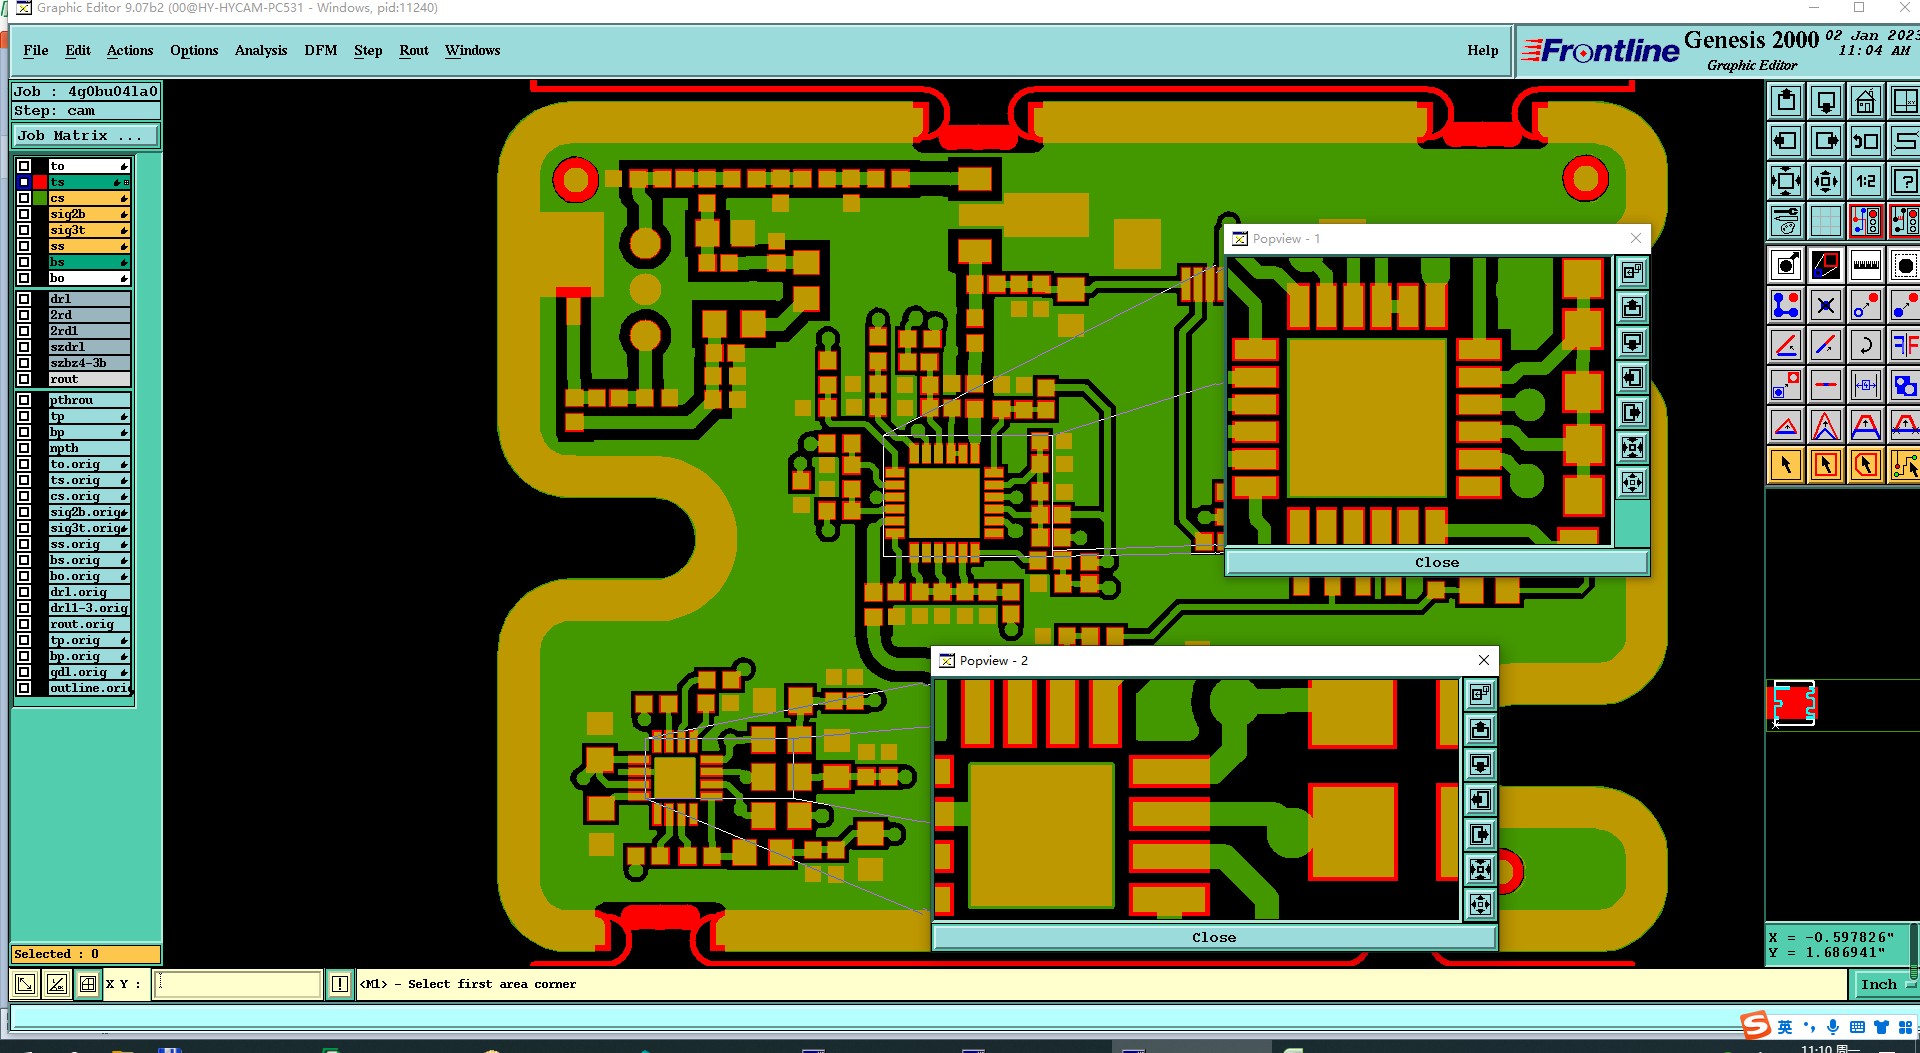Click the previous view undo-zoom icon
1920x1053 pixels.
point(1866,141)
